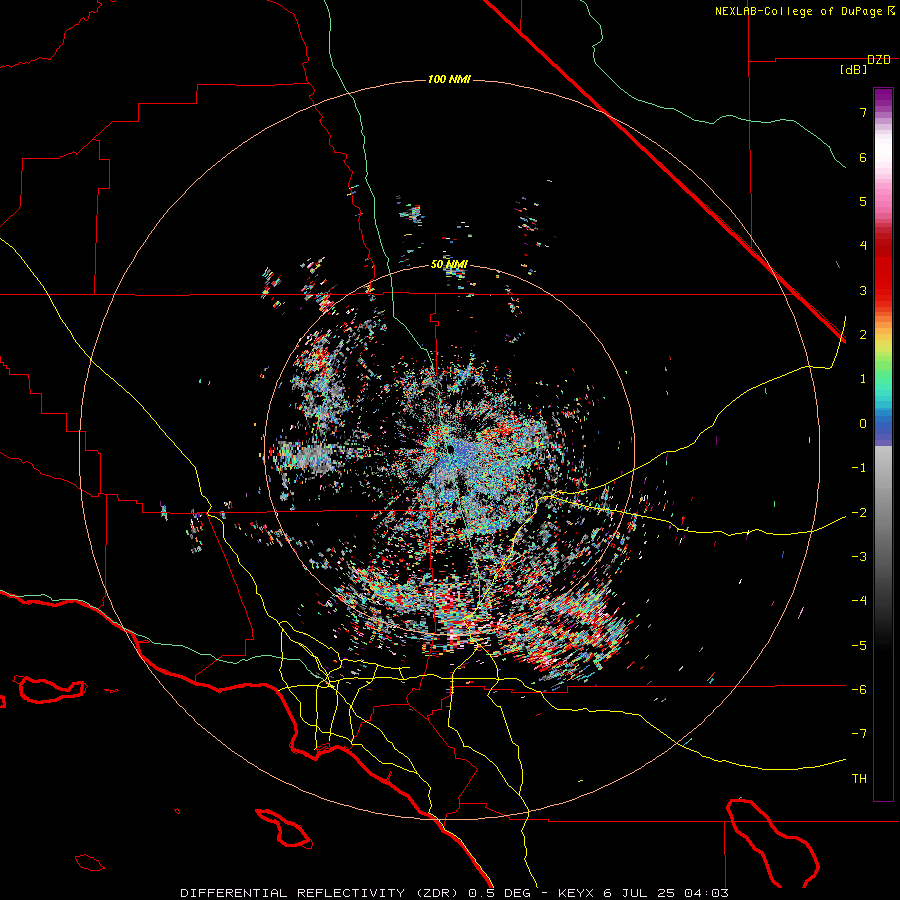Click the -2 value on color scale

pos(859,513)
